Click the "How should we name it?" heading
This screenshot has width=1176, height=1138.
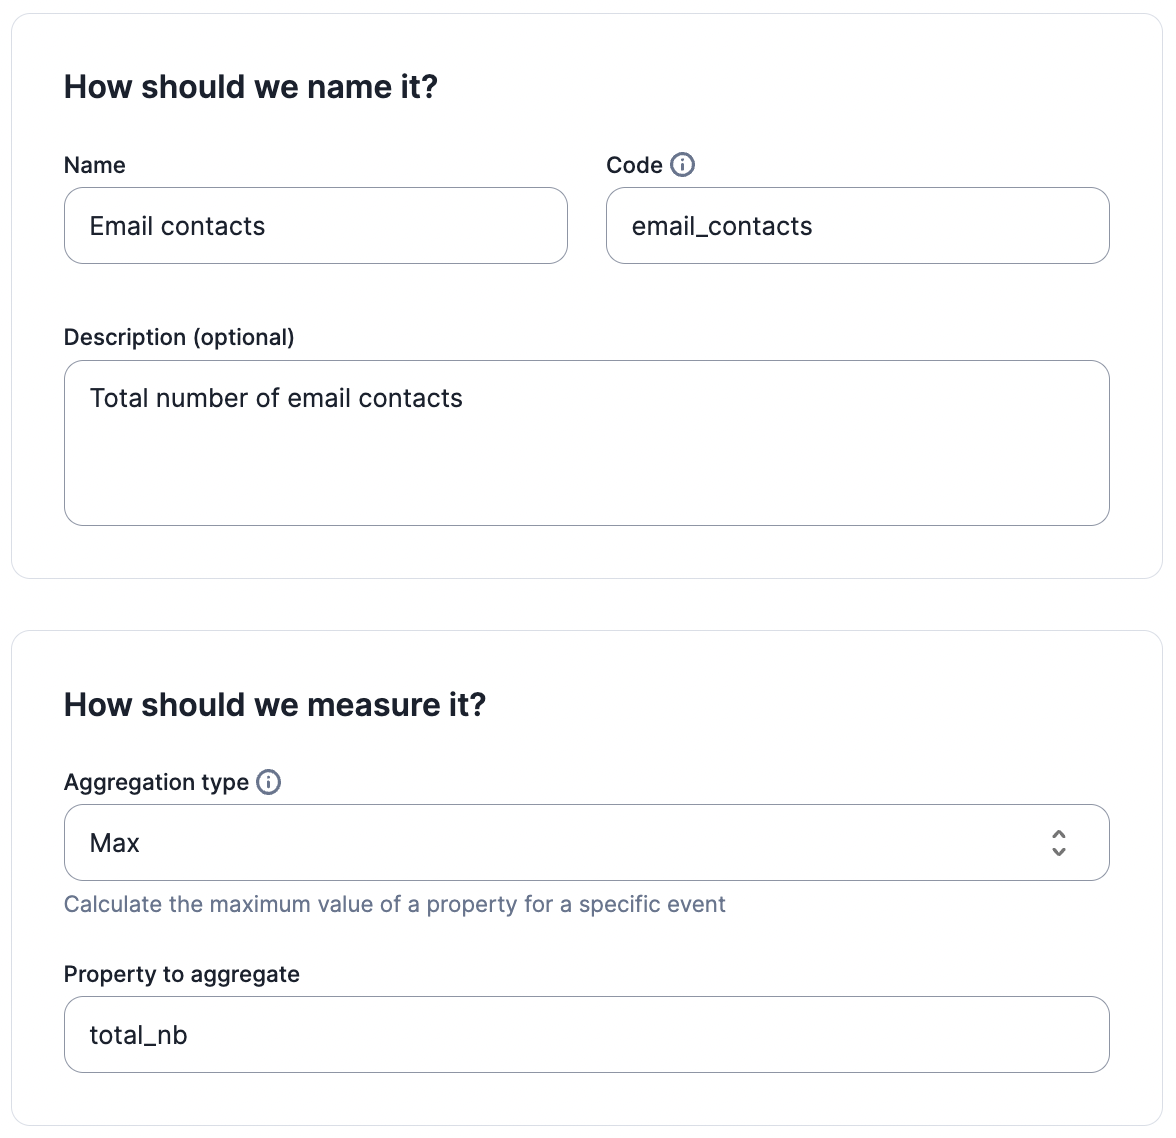click(x=250, y=87)
